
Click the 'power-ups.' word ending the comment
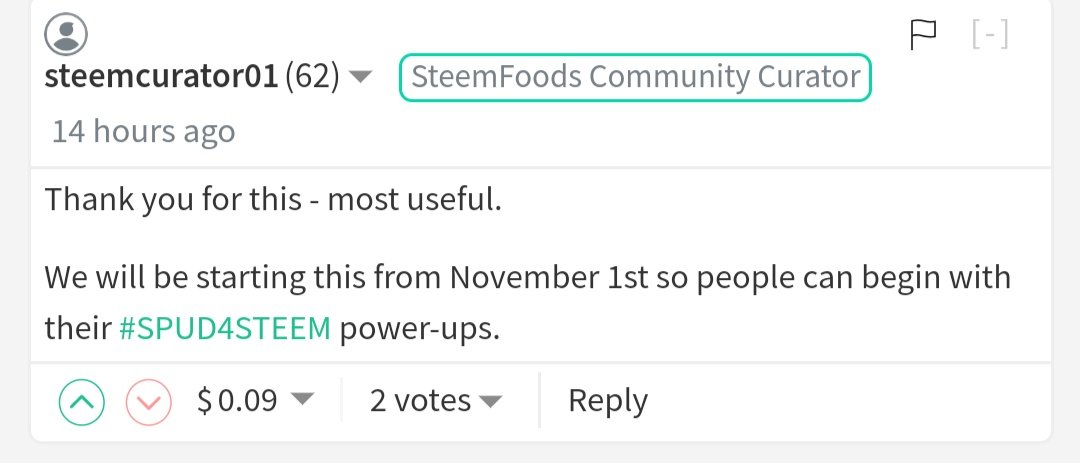pos(419,329)
